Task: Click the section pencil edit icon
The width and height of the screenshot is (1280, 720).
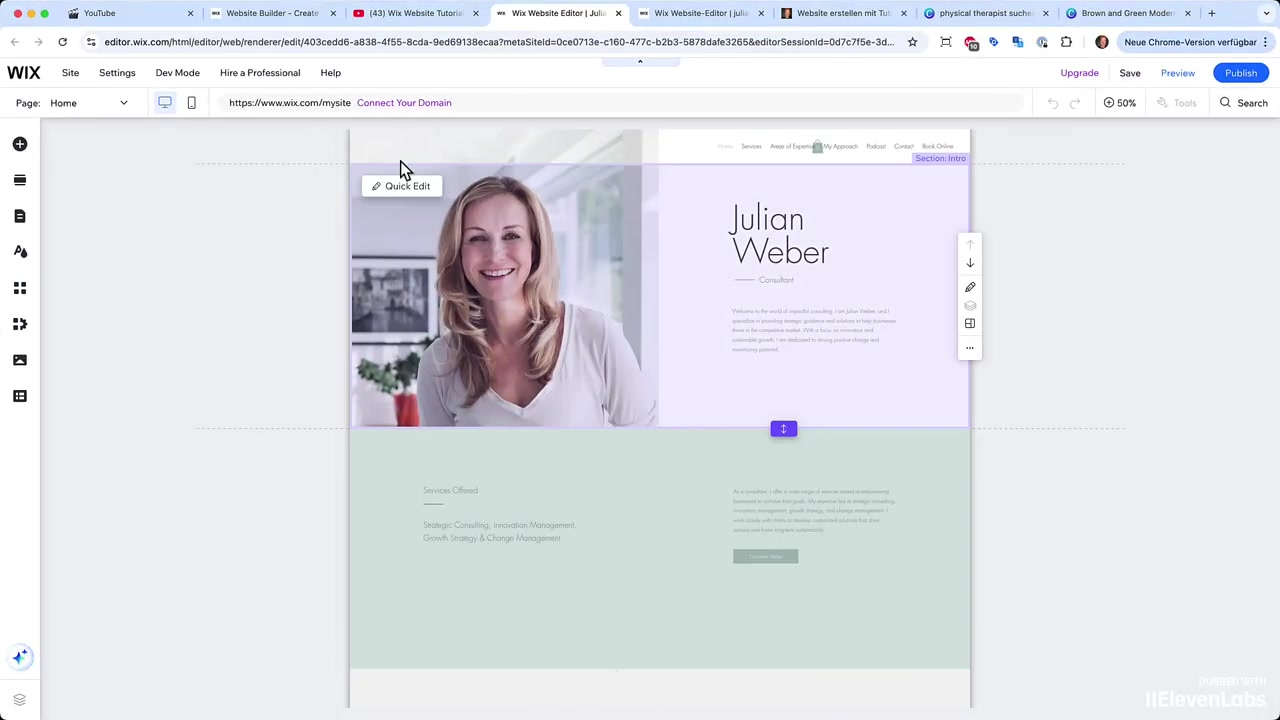Action: (x=970, y=287)
